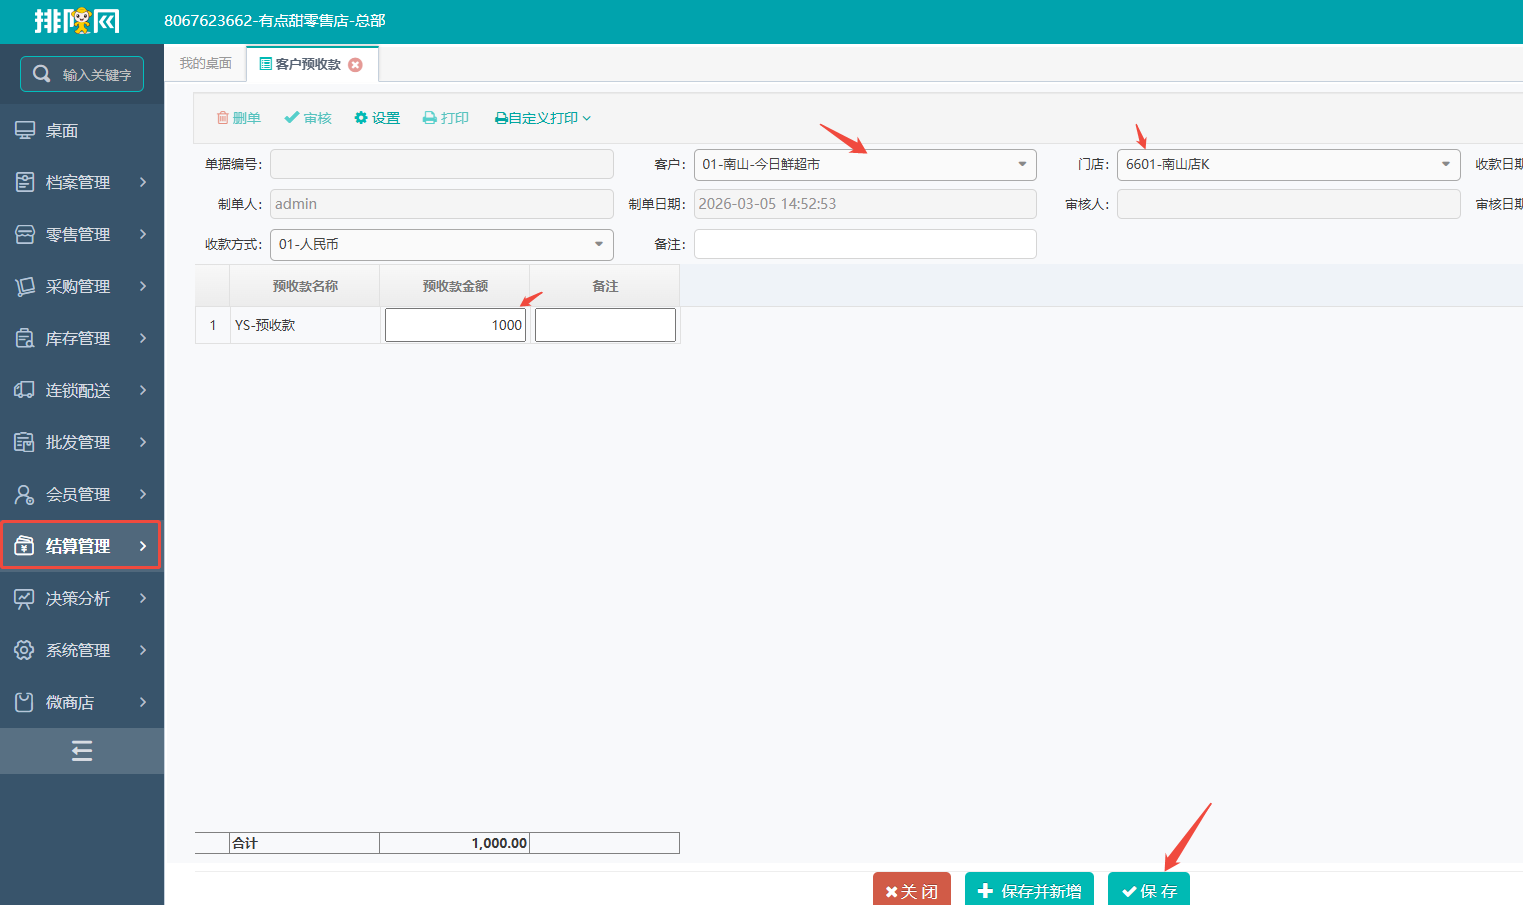Click the 排队网 logo
This screenshot has height=905, width=1523.
77,21
